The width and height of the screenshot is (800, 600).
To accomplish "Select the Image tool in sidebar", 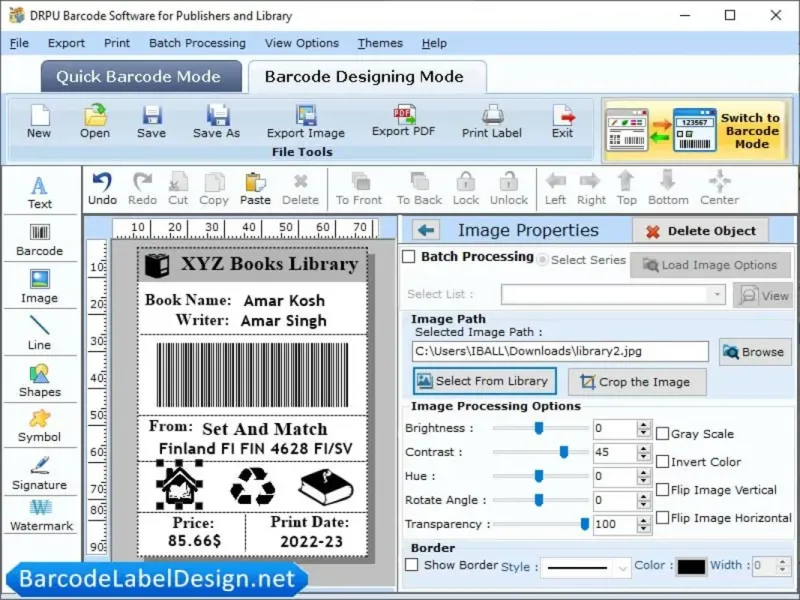I will click(39, 287).
